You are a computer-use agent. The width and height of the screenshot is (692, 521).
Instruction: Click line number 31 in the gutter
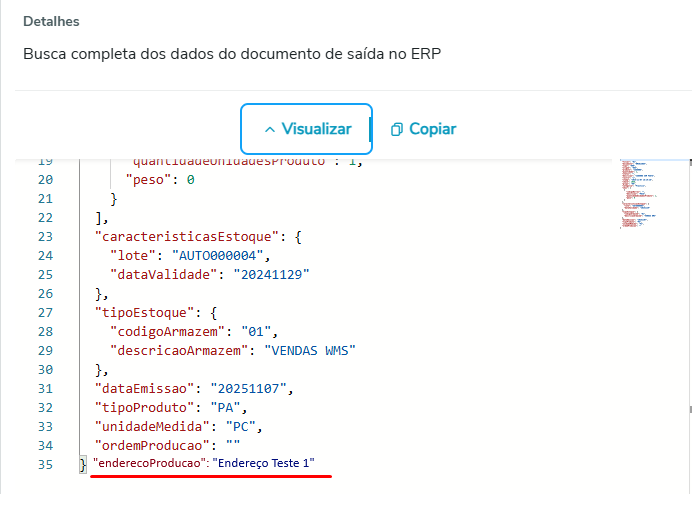(45, 388)
